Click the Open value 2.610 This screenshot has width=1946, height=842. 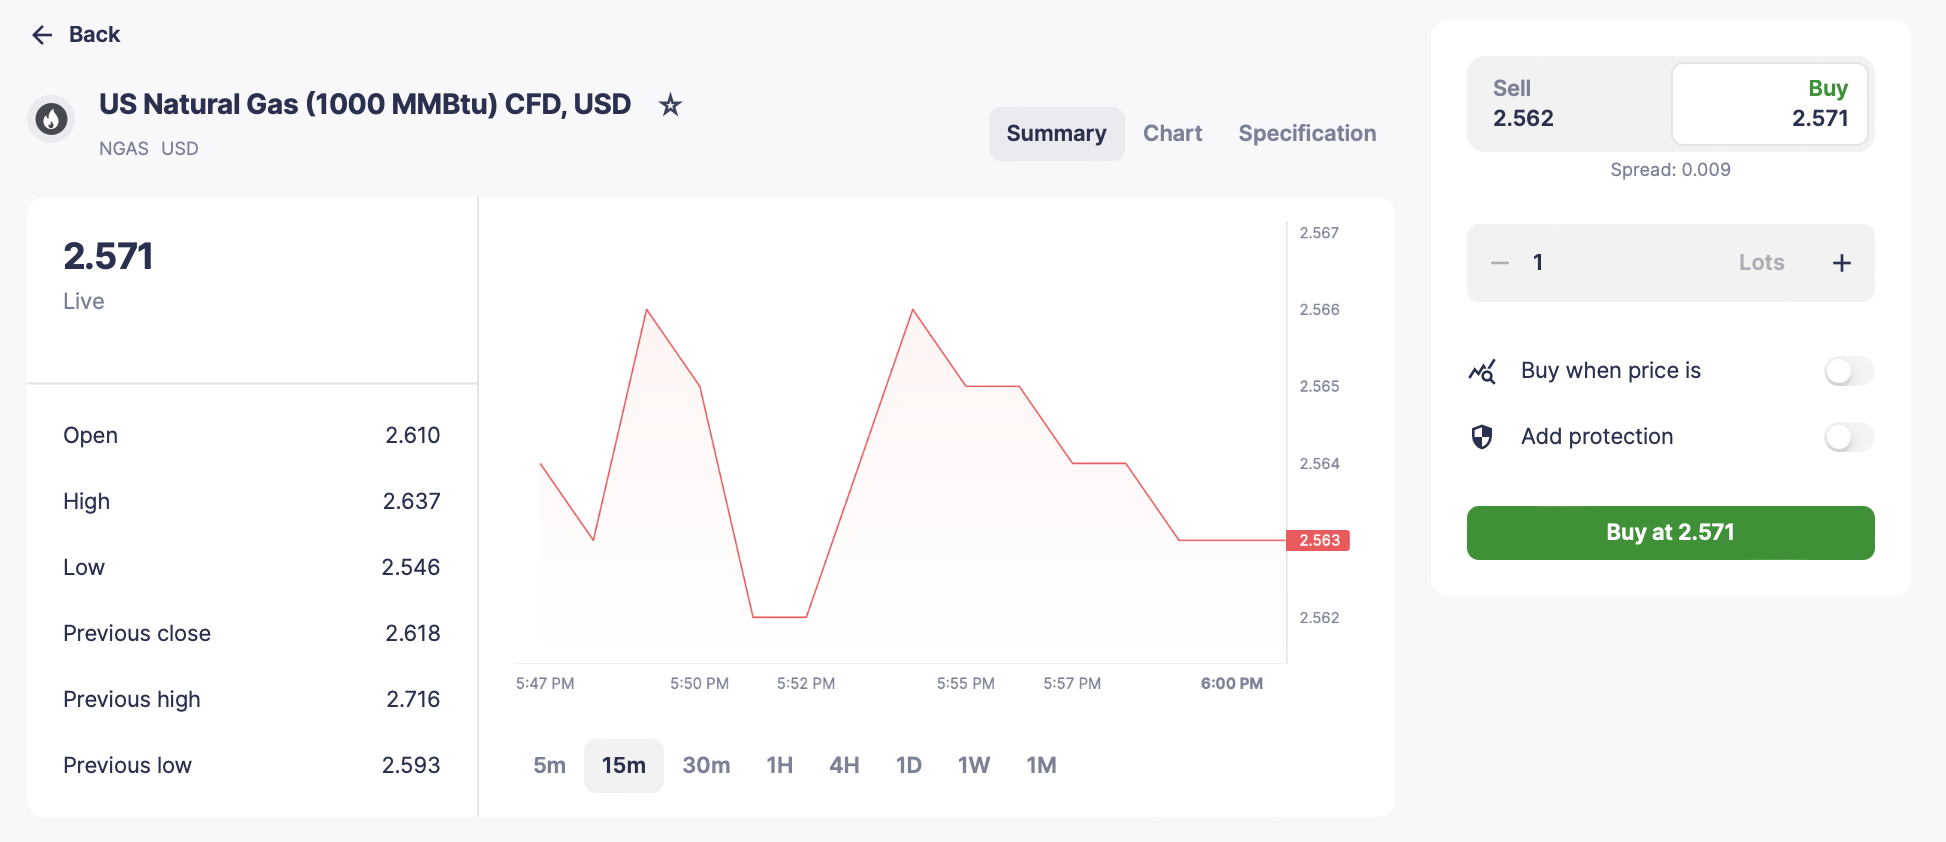412,436
